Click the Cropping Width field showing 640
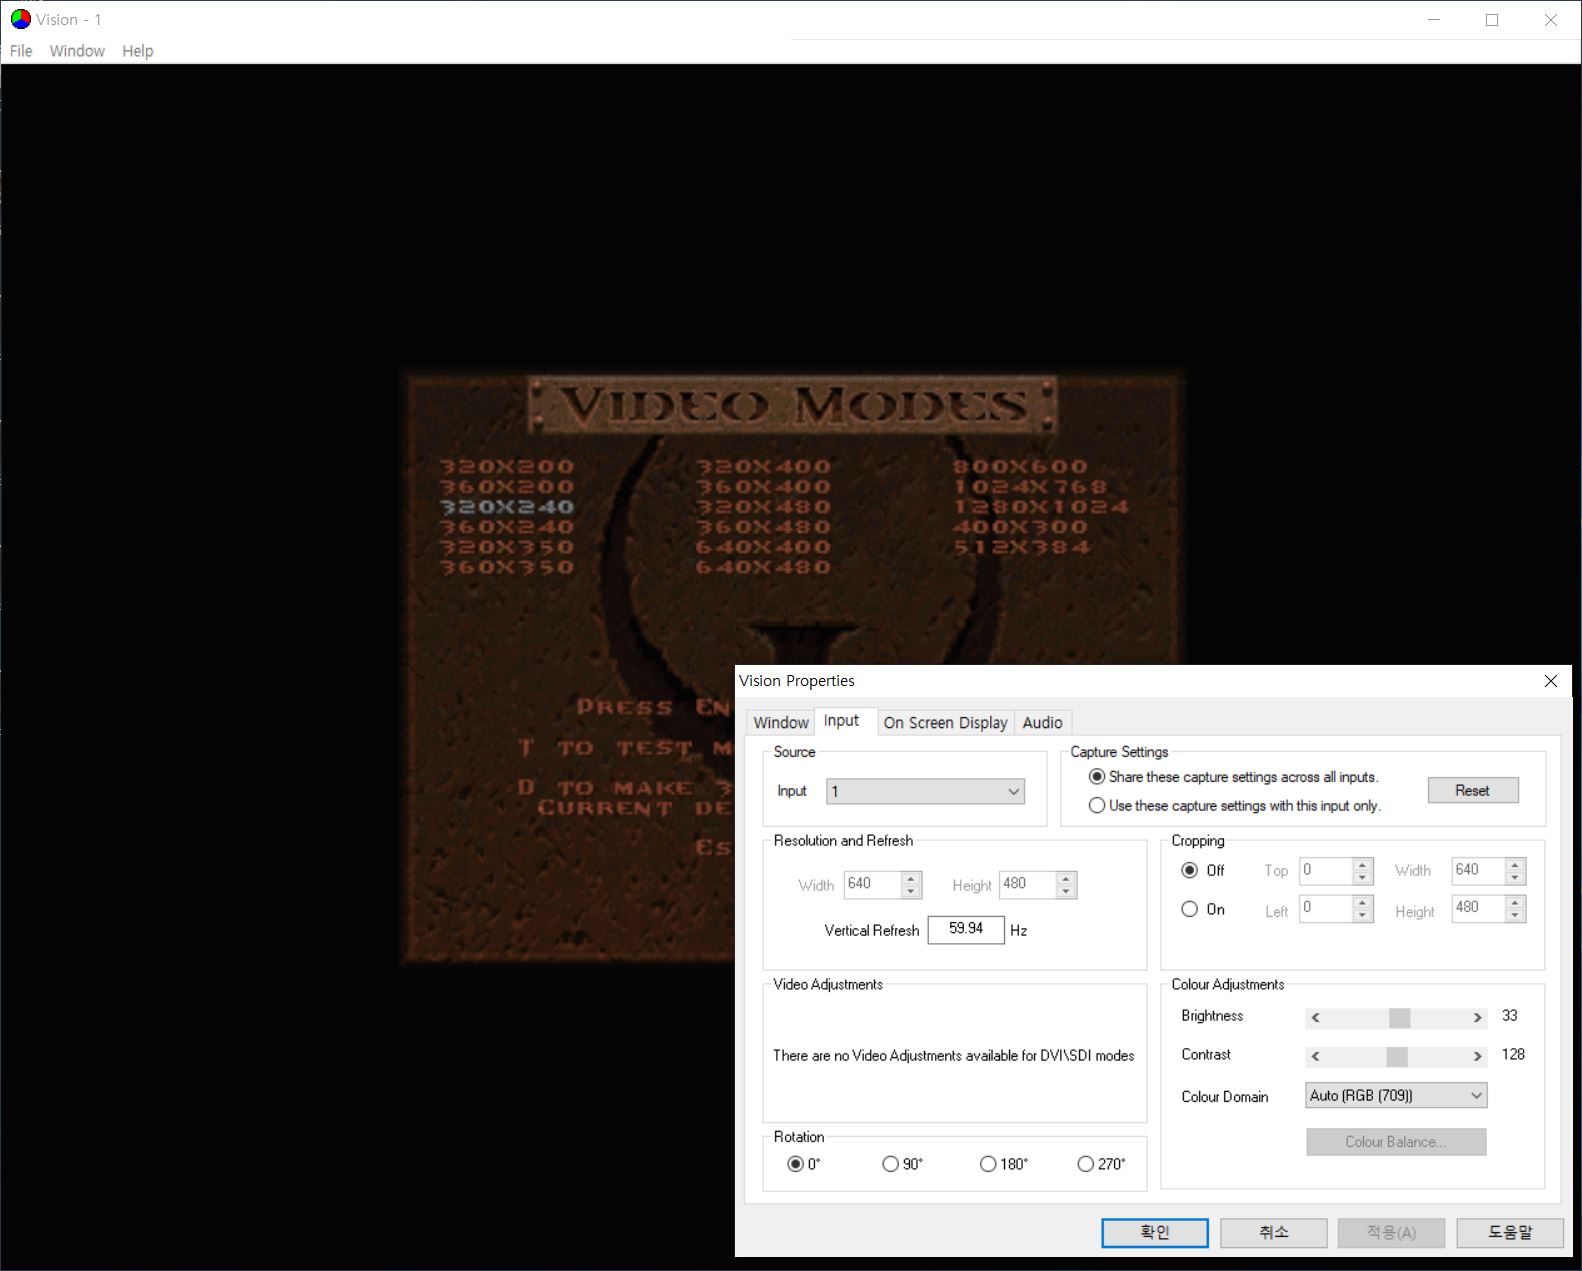The width and height of the screenshot is (1582, 1271). 1478,871
